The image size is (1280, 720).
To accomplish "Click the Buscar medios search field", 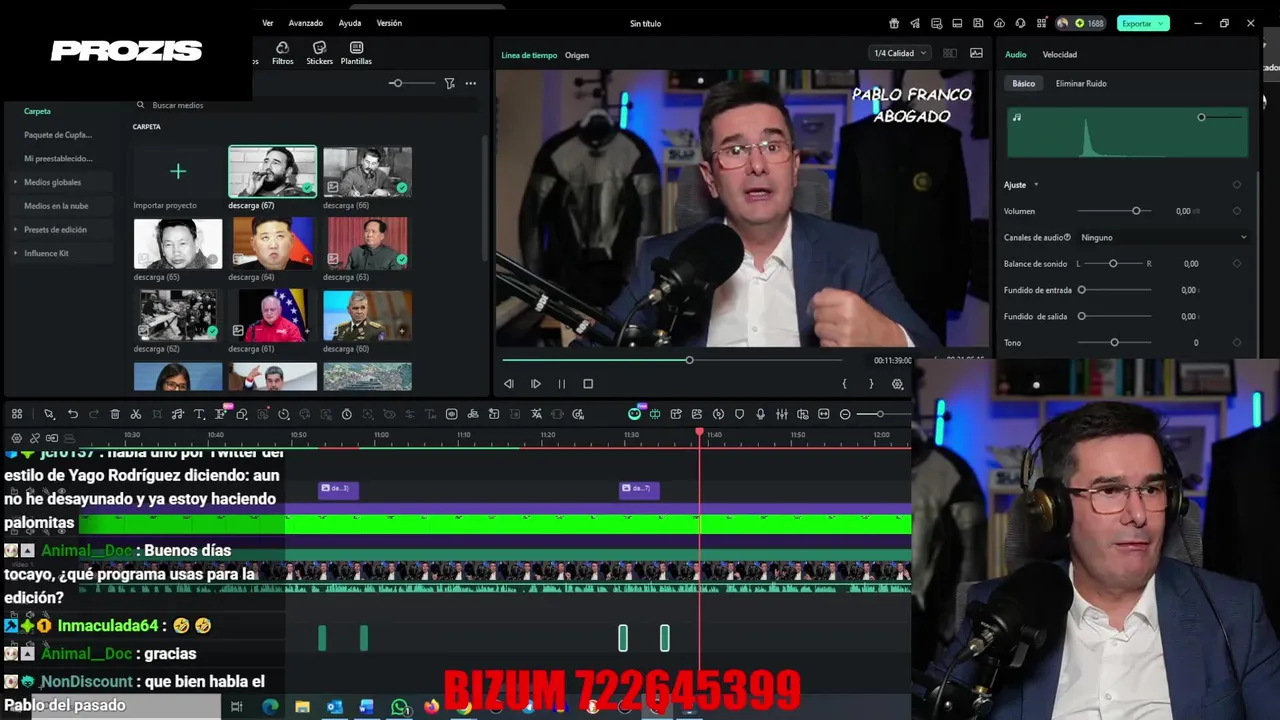I will pos(300,105).
